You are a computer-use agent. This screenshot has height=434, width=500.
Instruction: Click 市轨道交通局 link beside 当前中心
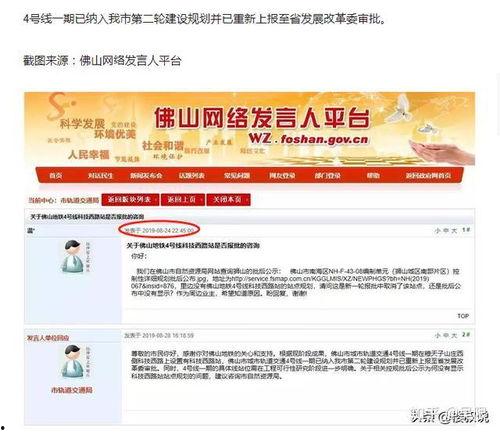(80, 200)
